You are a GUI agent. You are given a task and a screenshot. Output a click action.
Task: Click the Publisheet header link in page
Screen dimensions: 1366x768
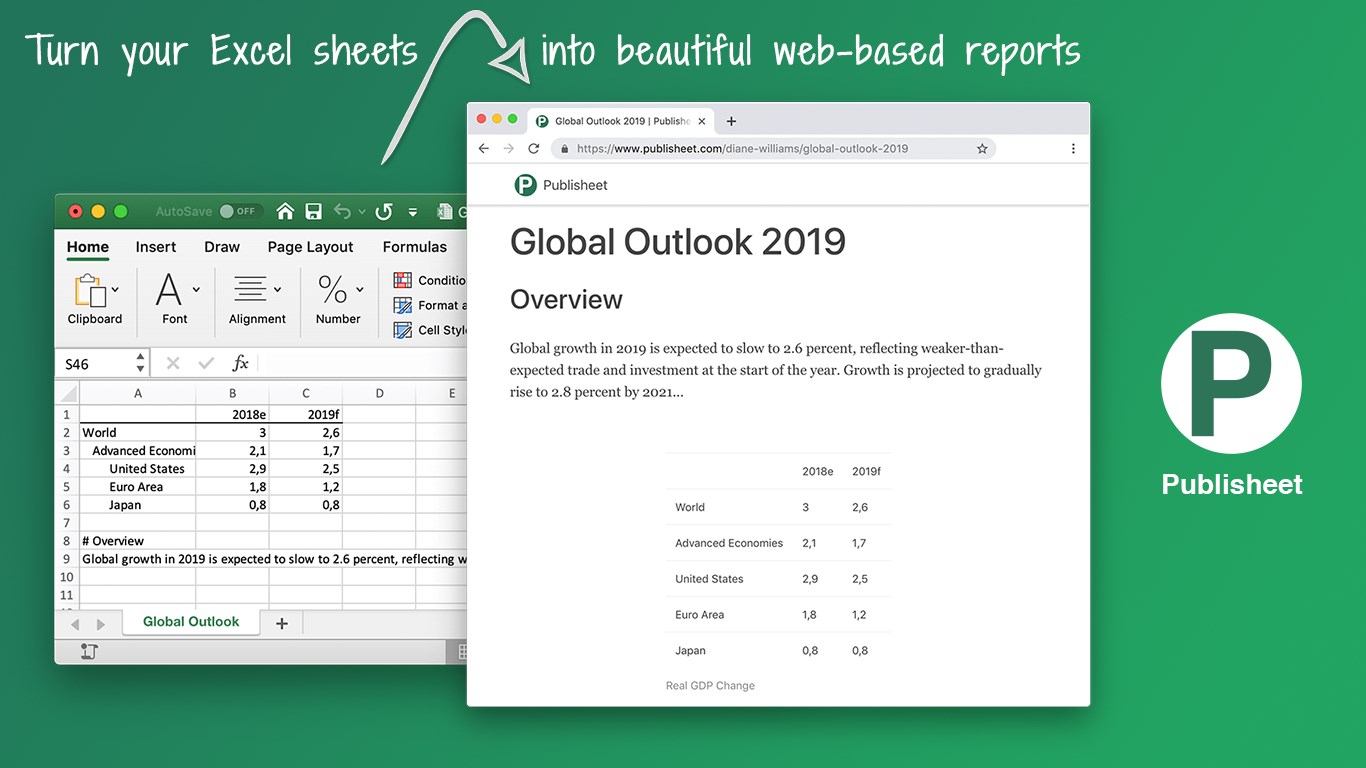(575, 185)
